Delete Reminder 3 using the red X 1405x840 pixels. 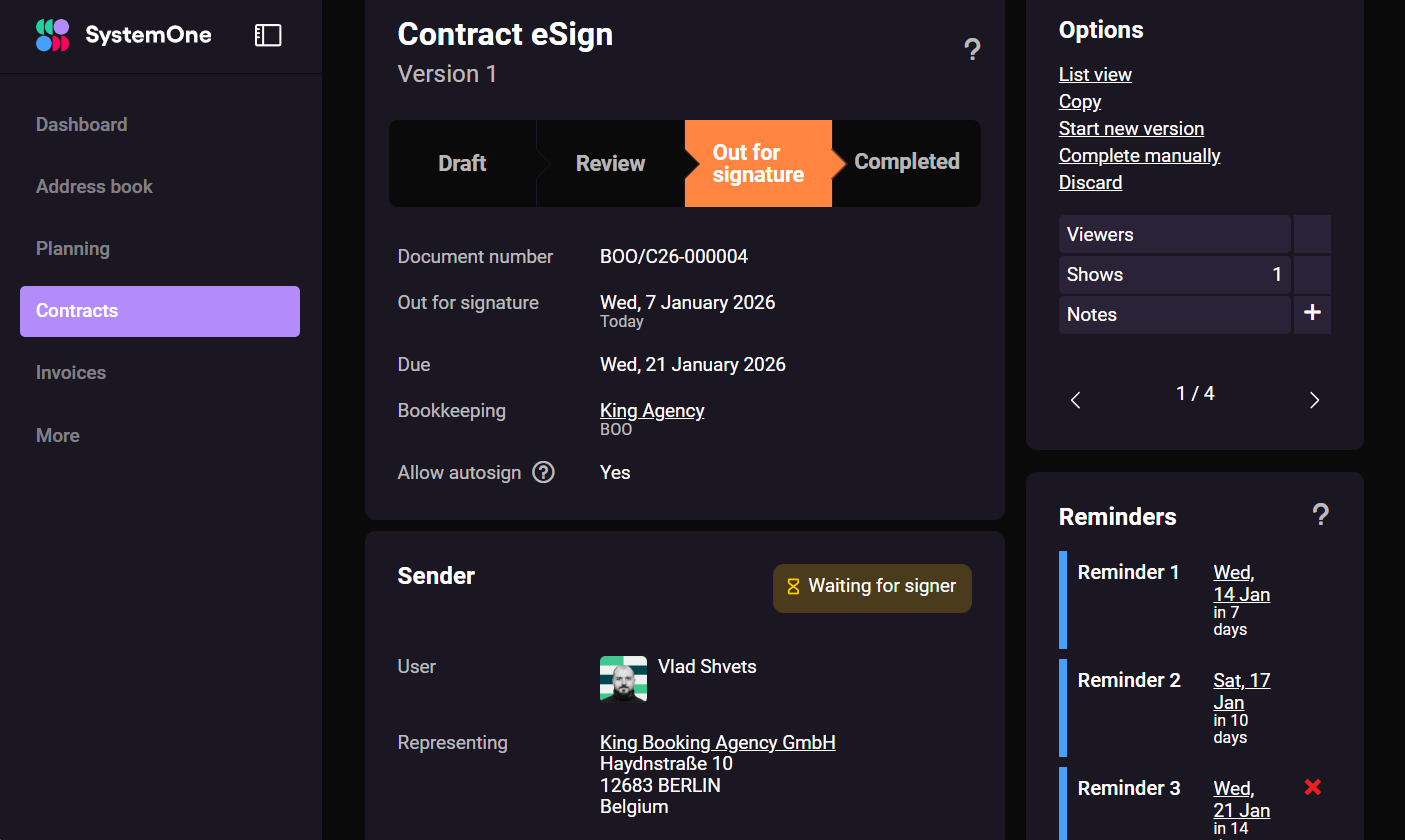pyautogui.click(x=1311, y=787)
